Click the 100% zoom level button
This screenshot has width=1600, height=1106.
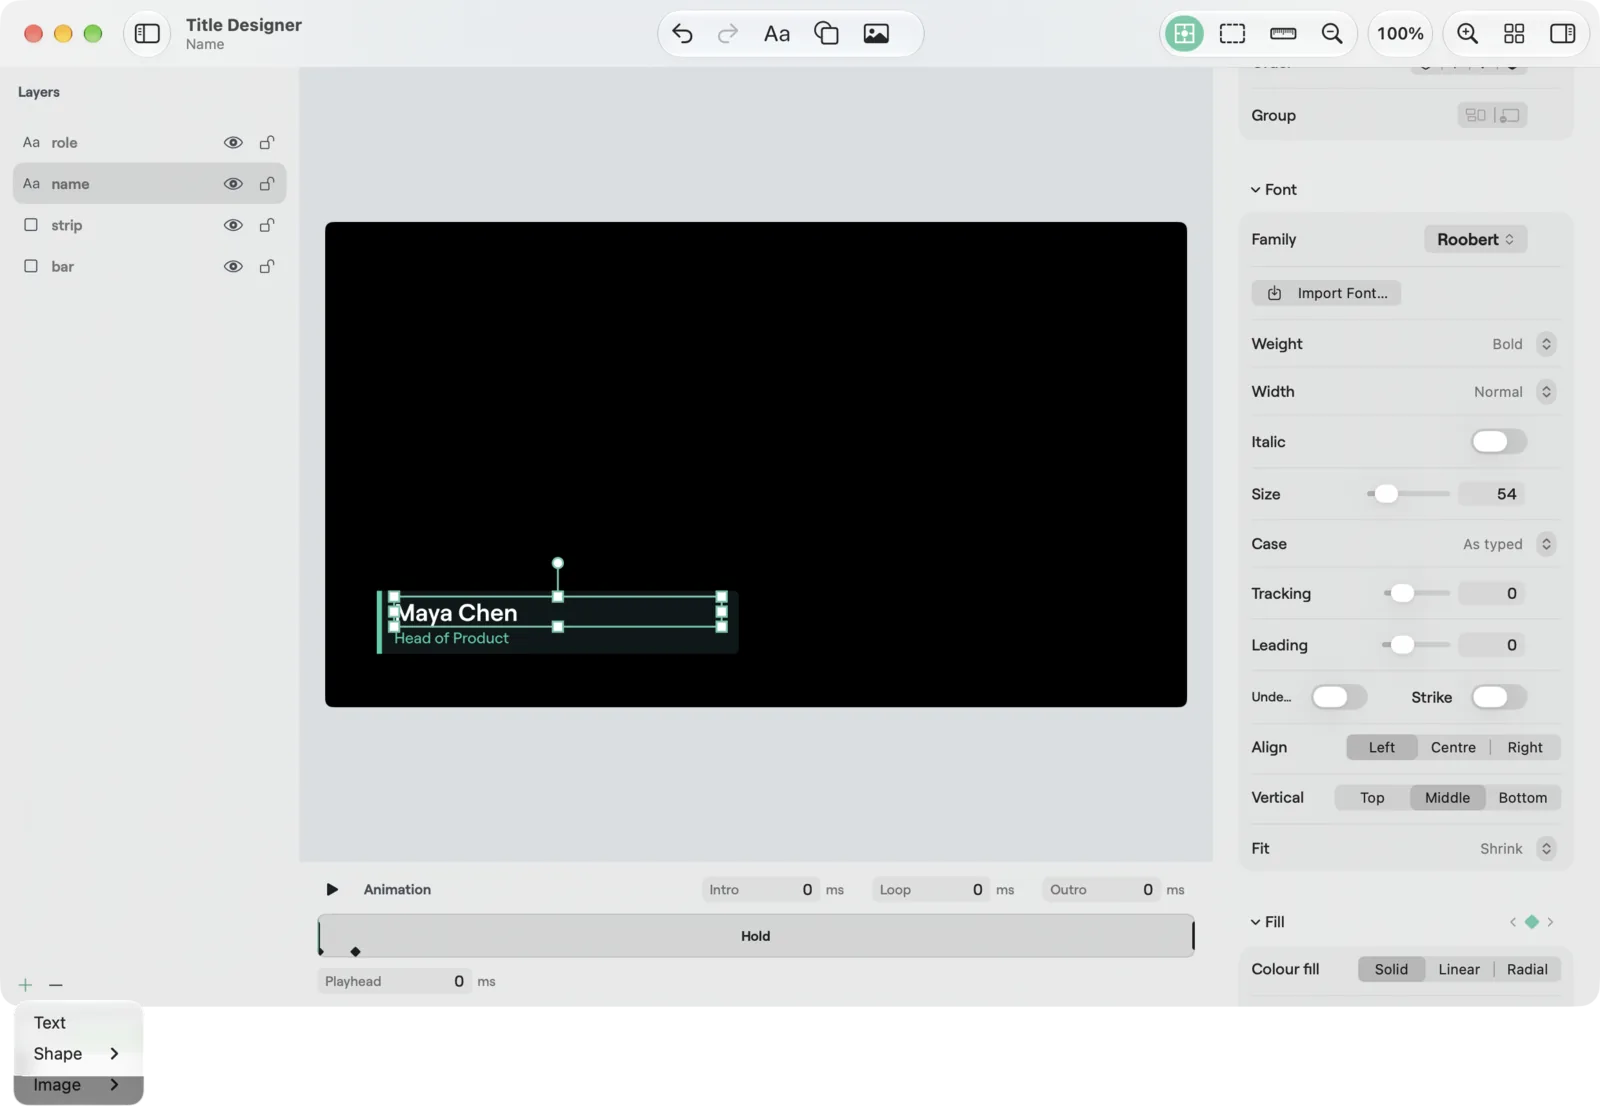tap(1400, 34)
